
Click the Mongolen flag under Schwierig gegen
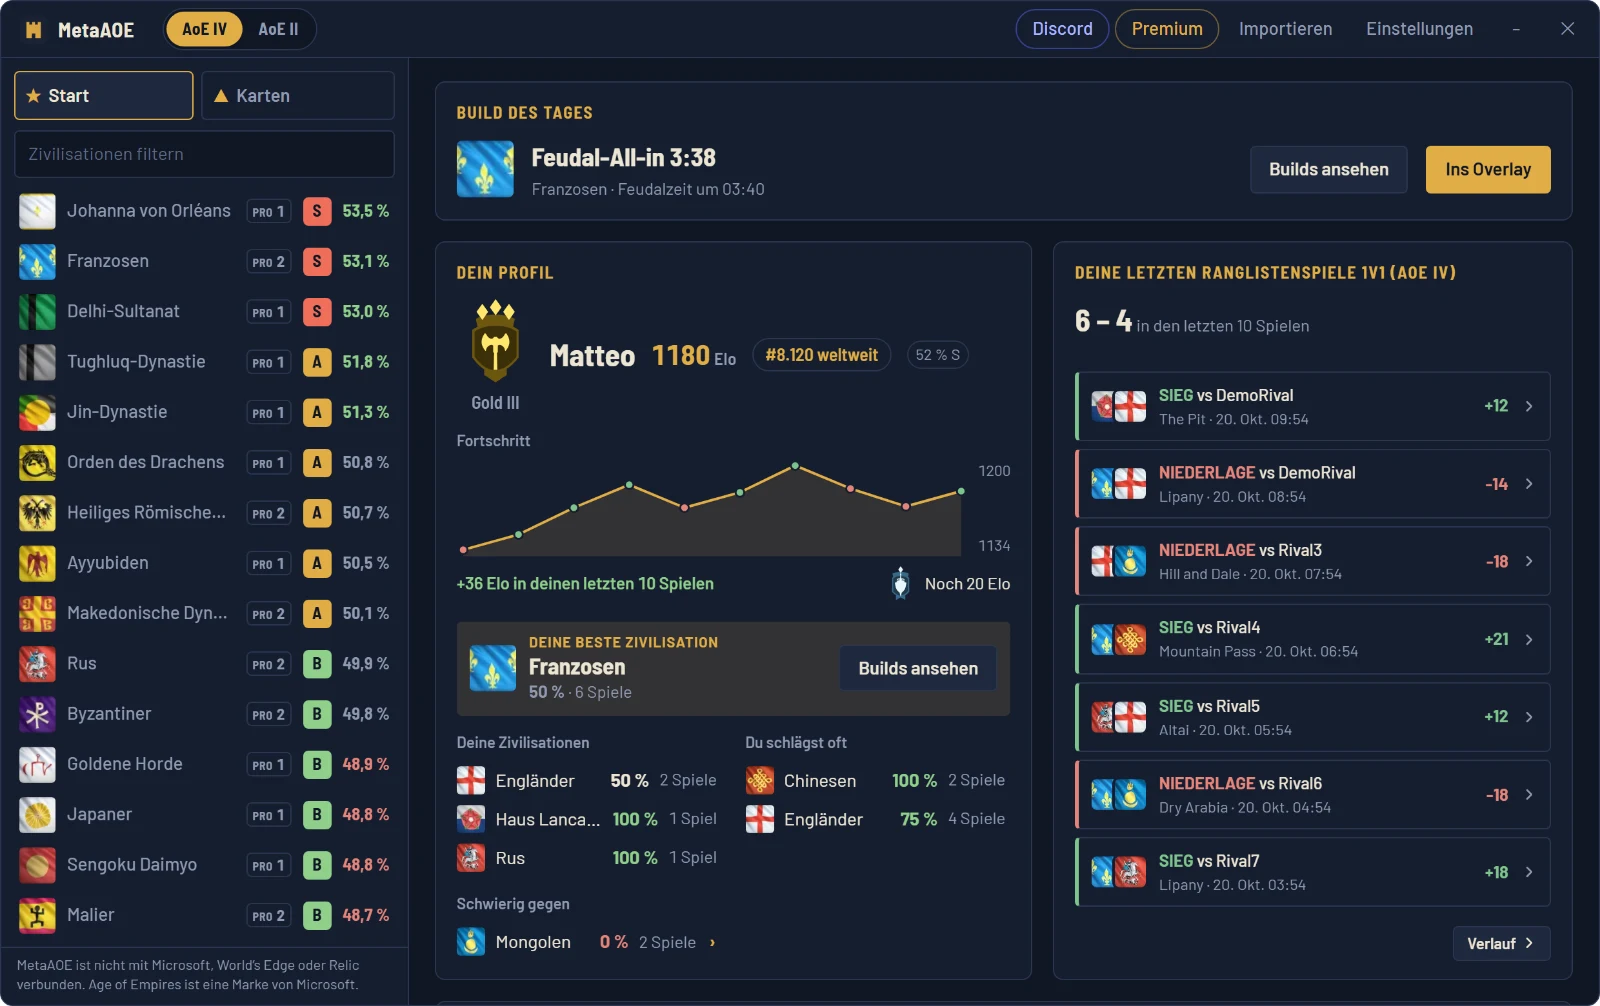coord(471,942)
